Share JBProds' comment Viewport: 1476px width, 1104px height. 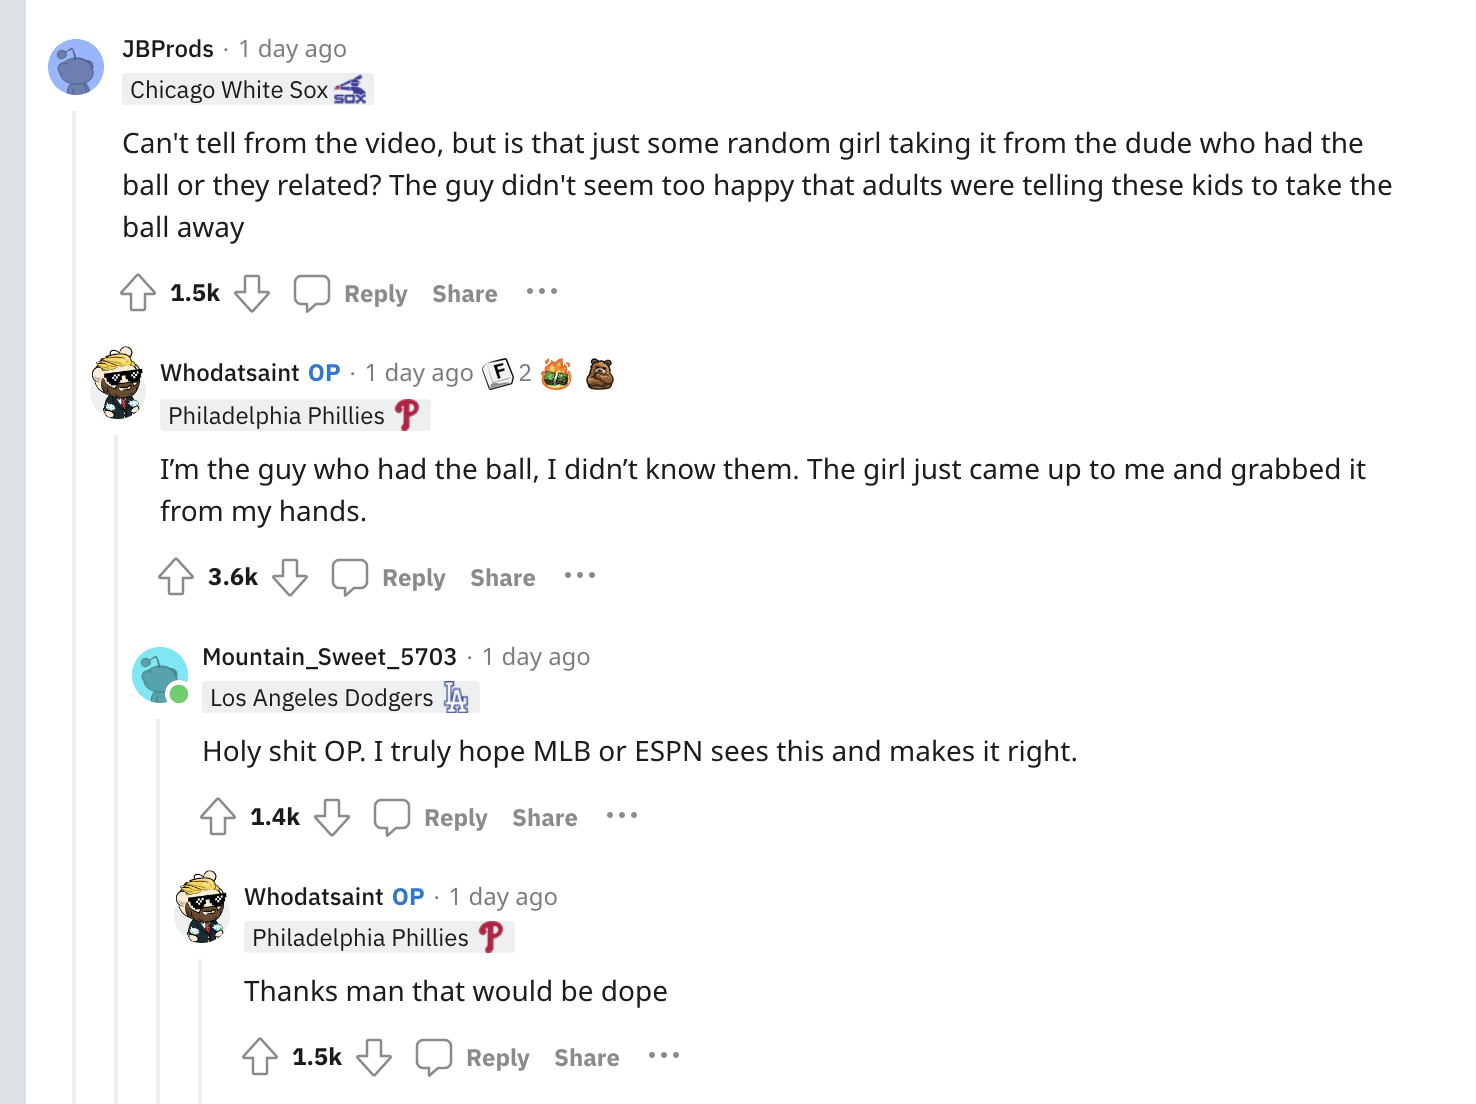[465, 294]
